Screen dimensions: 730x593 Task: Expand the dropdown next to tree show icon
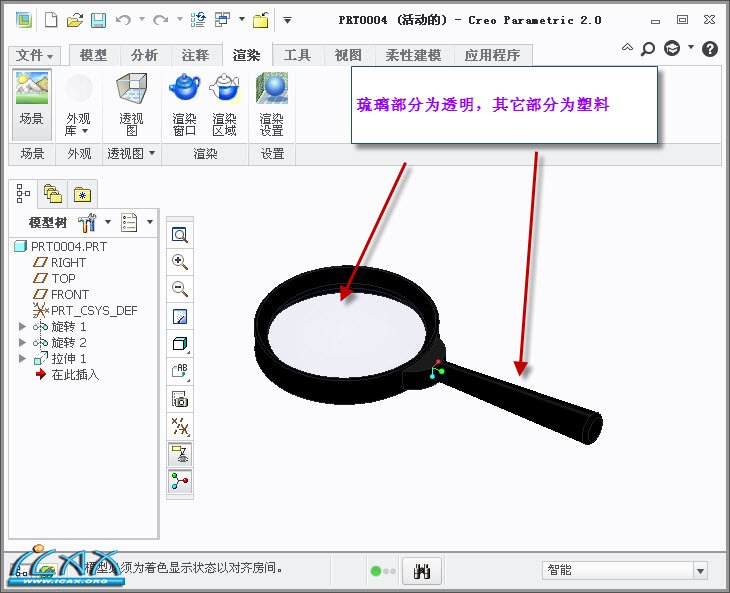[150, 222]
